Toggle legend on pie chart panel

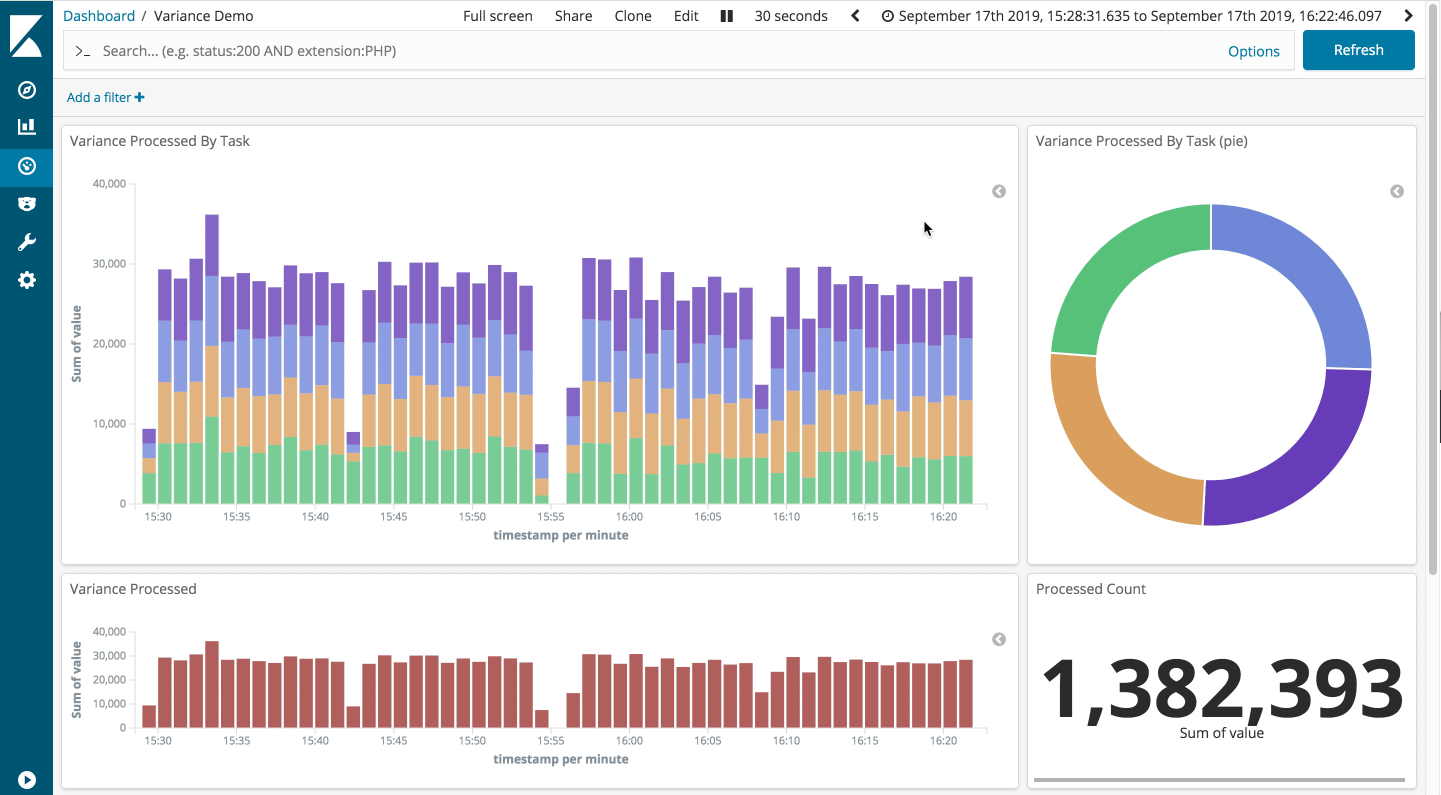[1397, 191]
